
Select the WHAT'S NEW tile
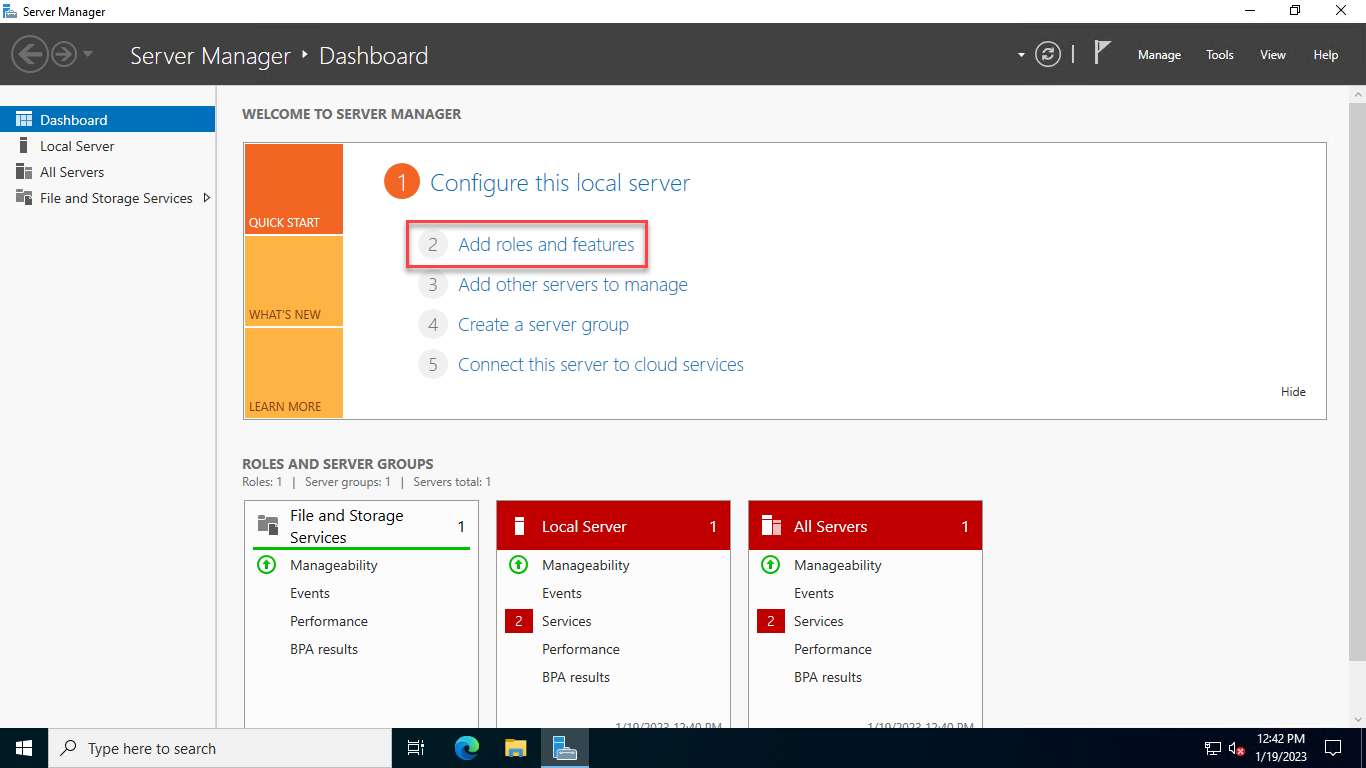[x=294, y=281]
